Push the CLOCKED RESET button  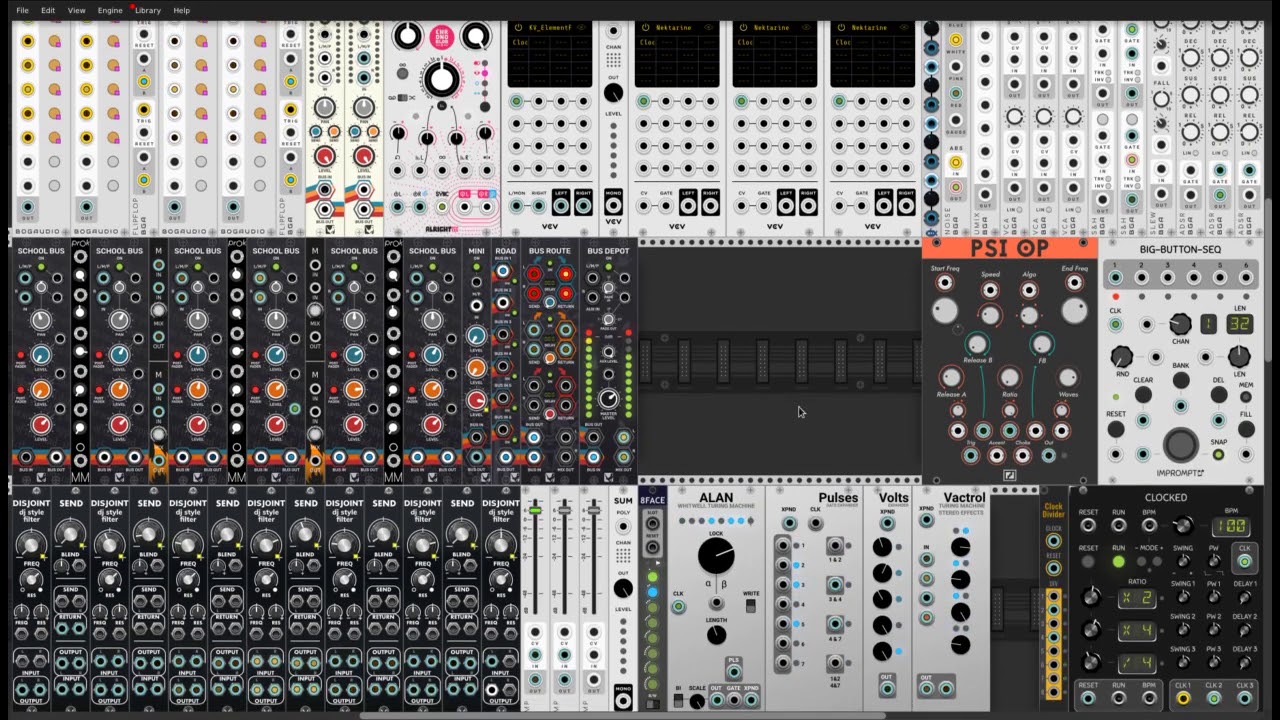pyautogui.click(x=1088, y=561)
